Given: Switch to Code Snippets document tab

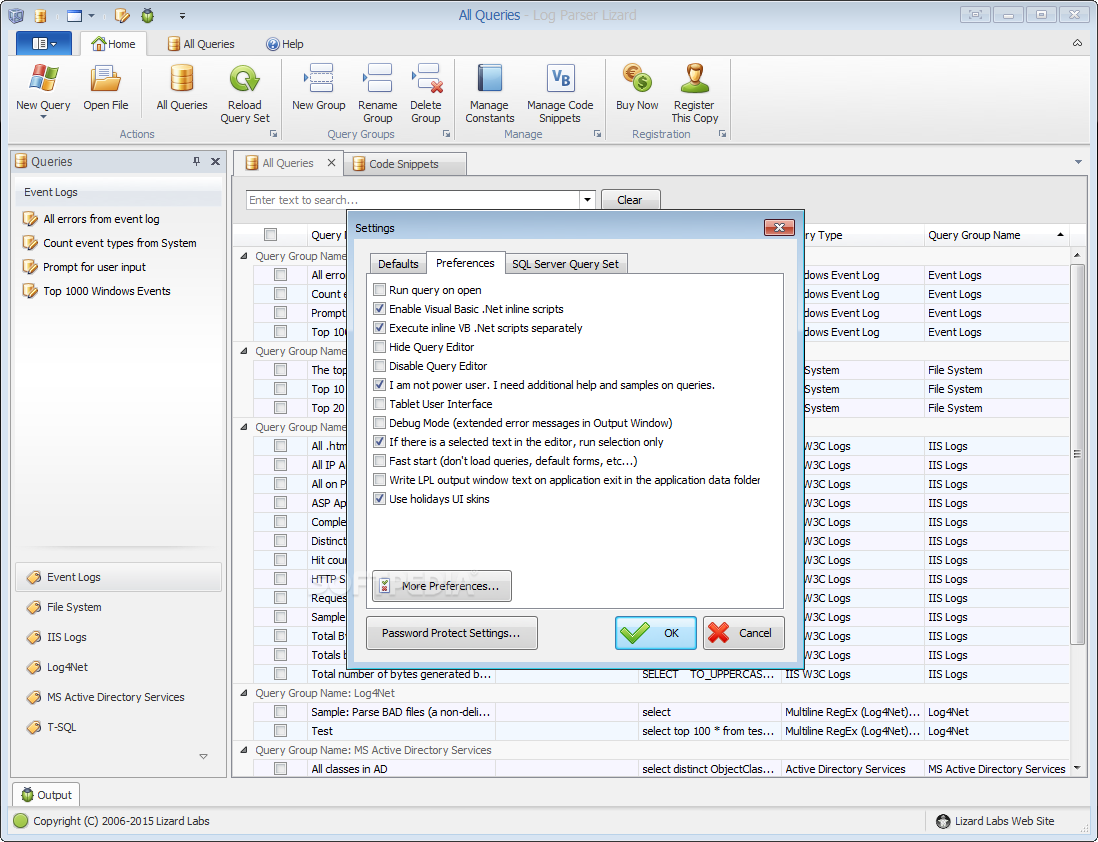Looking at the screenshot, I should (404, 164).
